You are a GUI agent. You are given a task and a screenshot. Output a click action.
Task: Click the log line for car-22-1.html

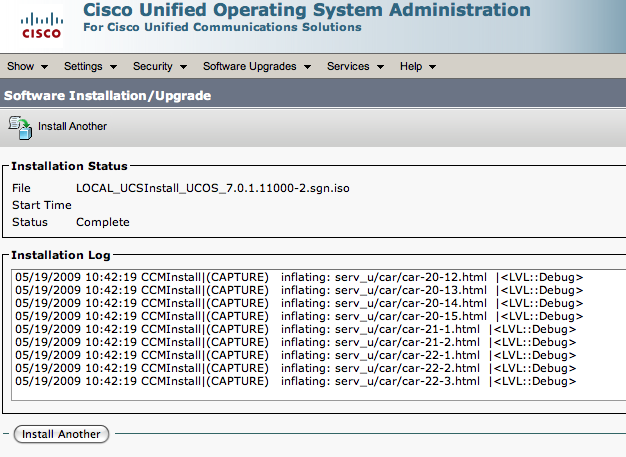click(x=295, y=355)
